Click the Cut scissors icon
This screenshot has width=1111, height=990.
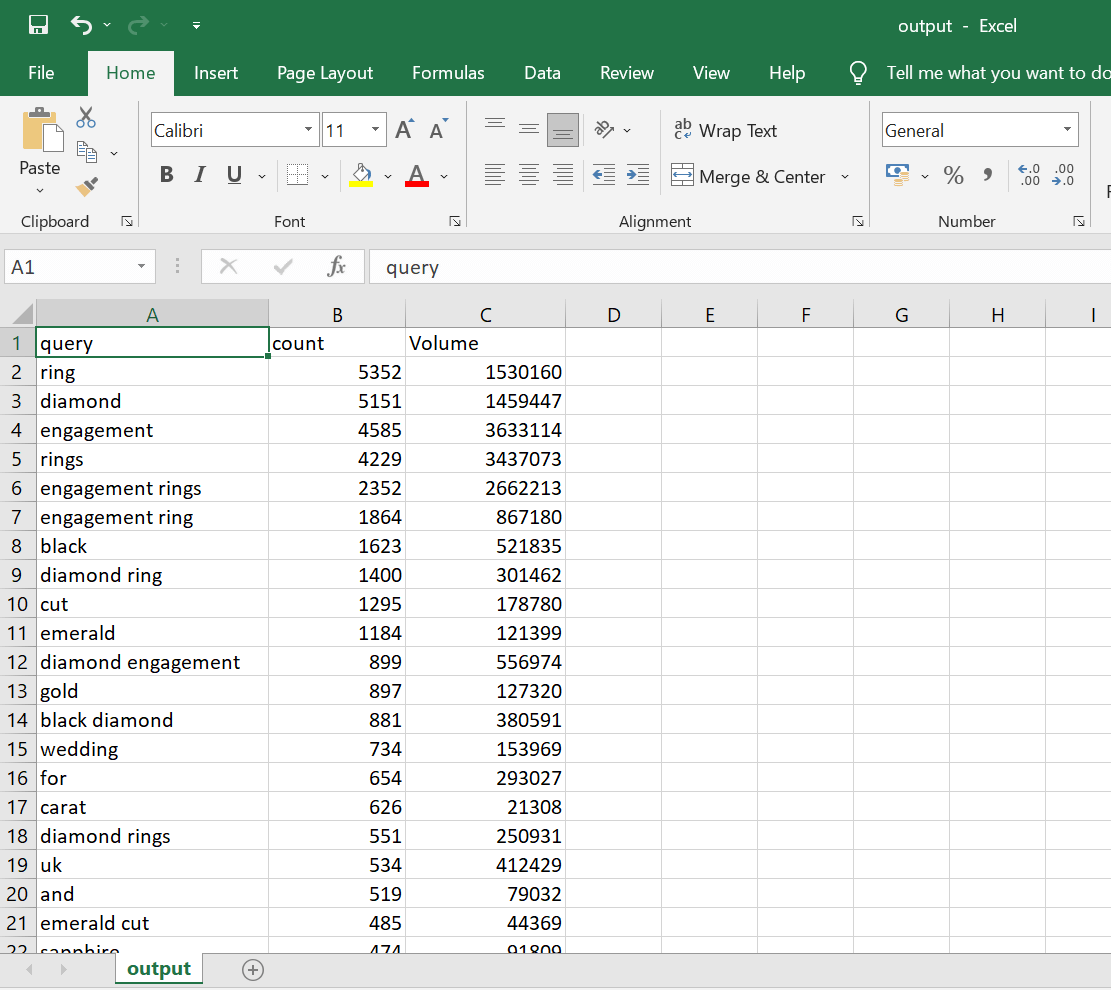(x=86, y=118)
